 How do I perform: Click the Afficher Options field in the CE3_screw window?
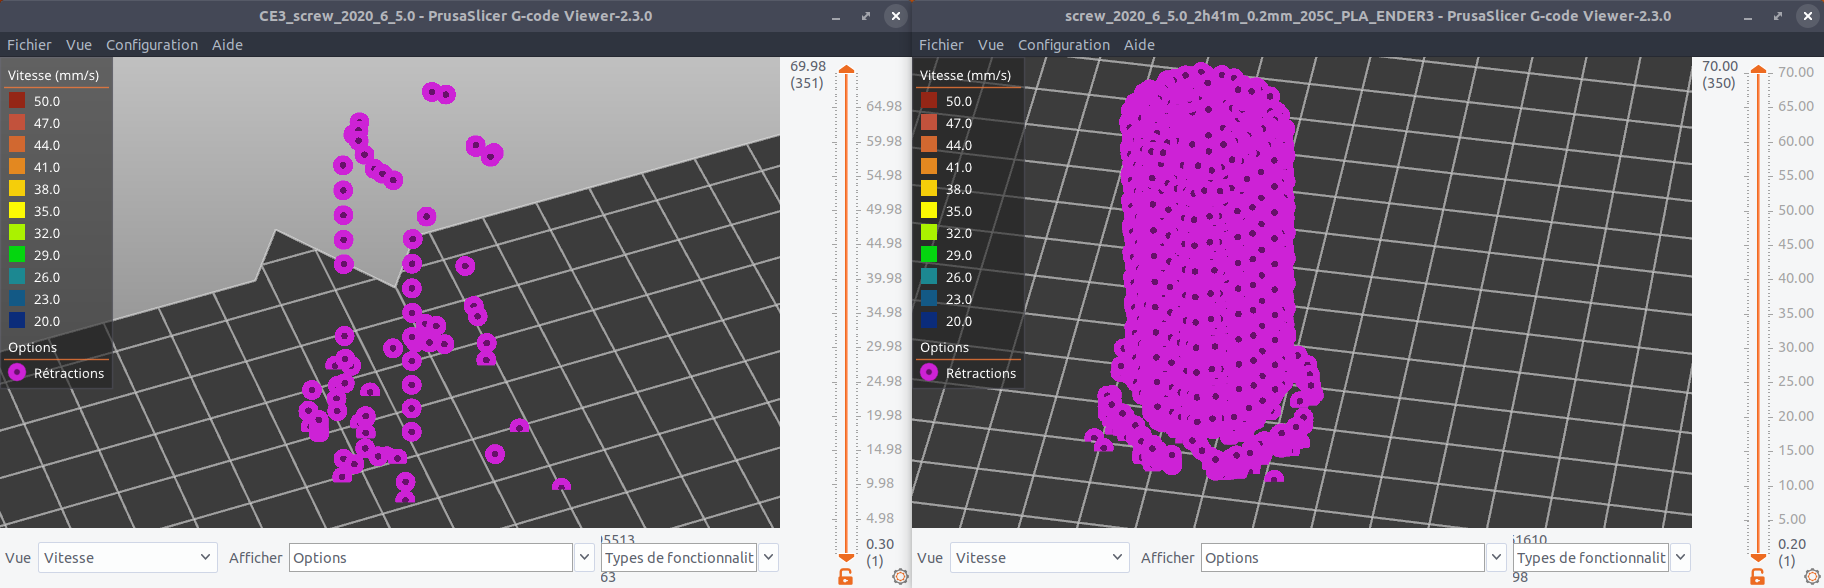pyautogui.click(x=432, y=558)
